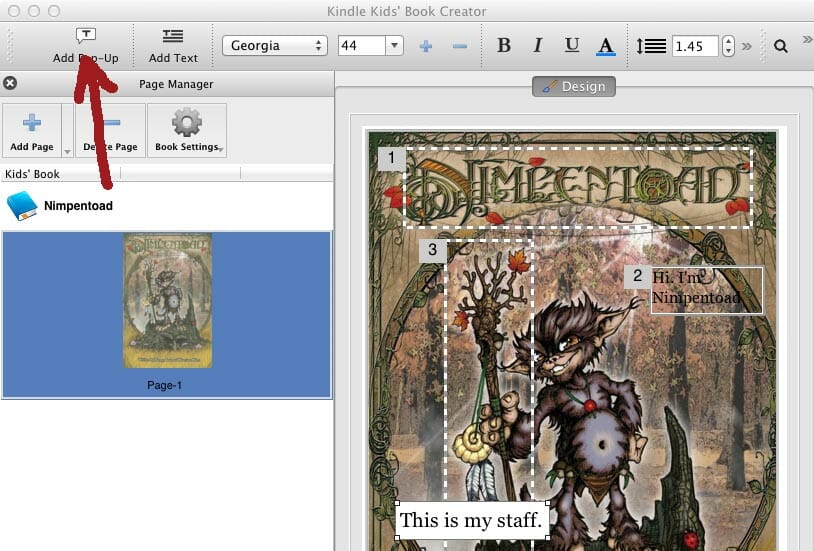The image size is (814, 551).
Task: Click the font size field showing 44
Action: [x=361, y=46]
